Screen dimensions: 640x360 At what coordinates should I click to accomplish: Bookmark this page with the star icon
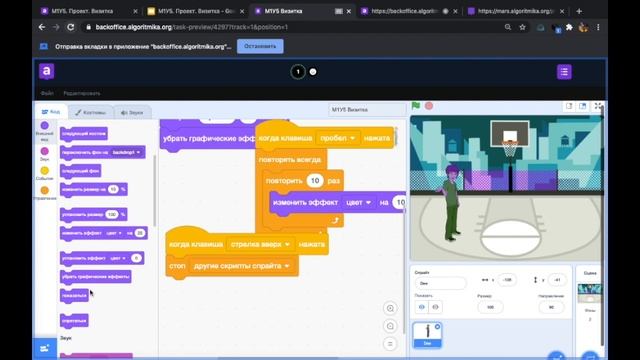tap(522, 27)
